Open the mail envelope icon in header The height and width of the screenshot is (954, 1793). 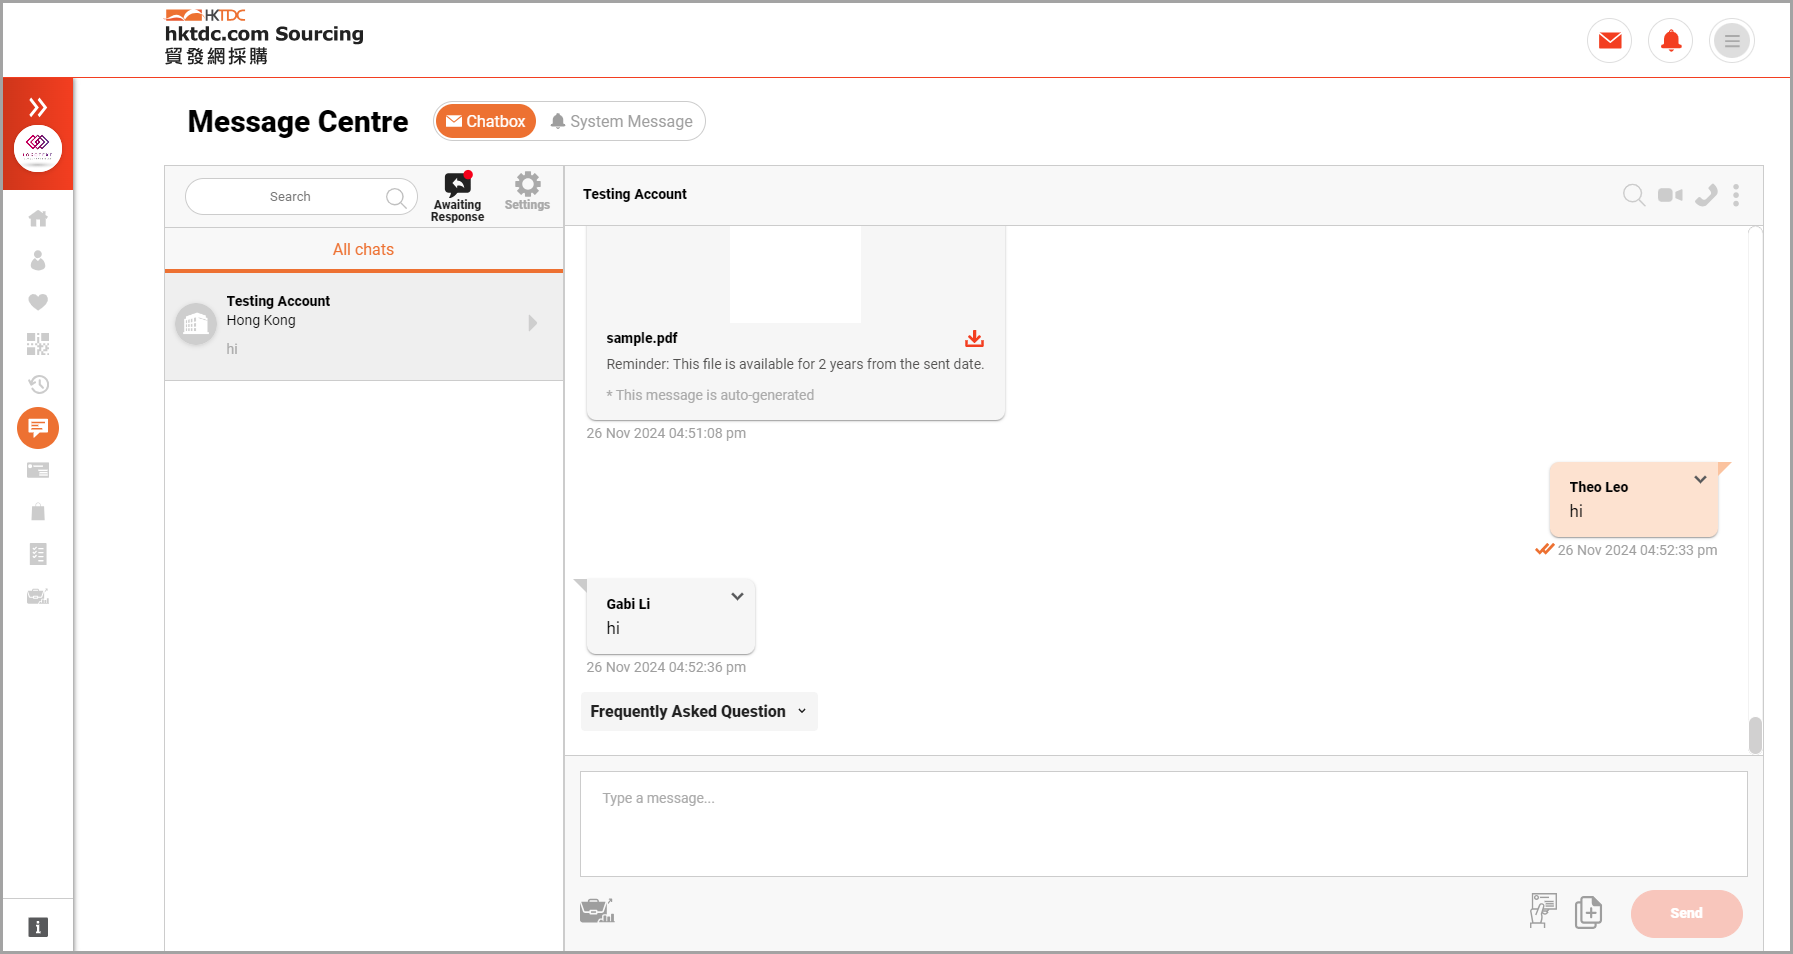[x=1609, y=41]
